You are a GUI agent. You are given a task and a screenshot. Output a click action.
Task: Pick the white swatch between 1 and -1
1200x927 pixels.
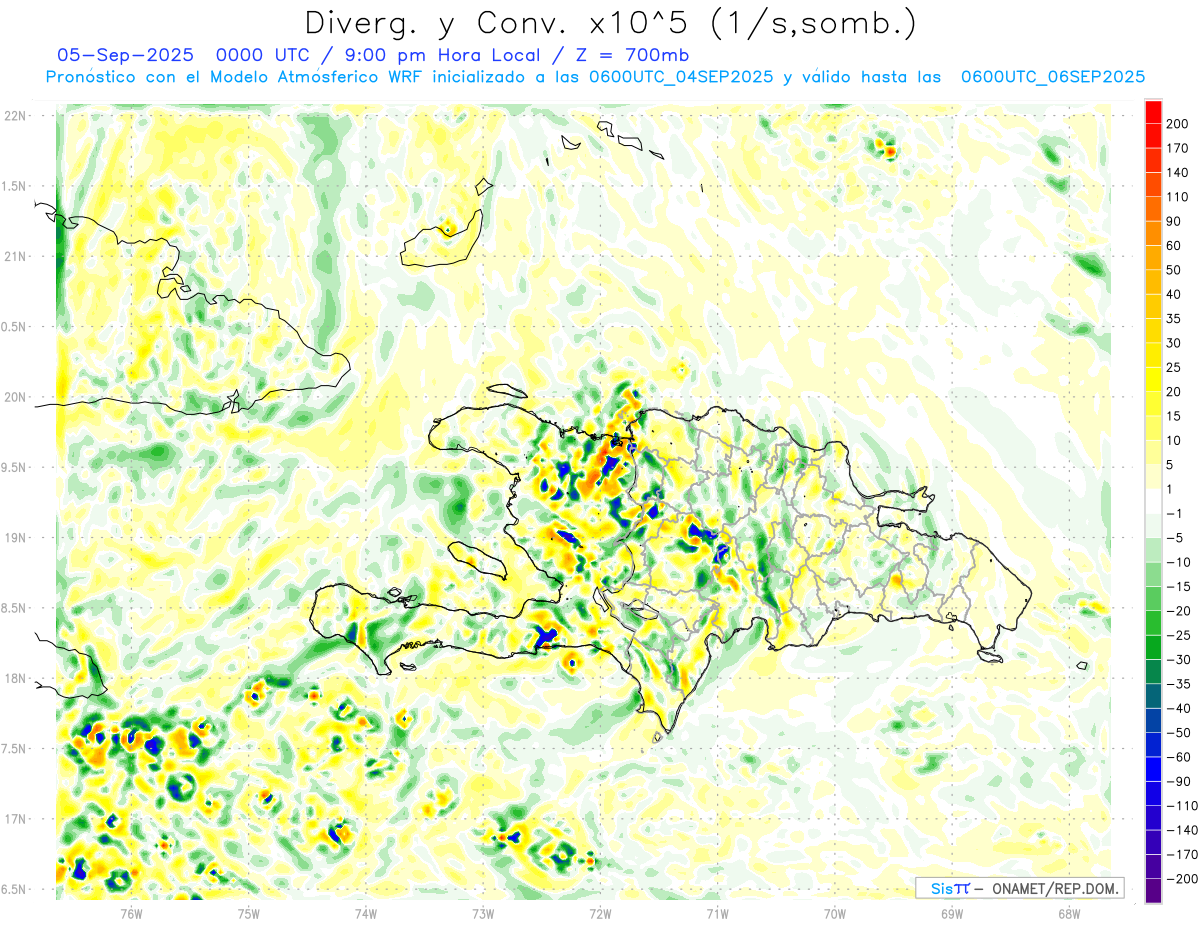[1153, 502]
